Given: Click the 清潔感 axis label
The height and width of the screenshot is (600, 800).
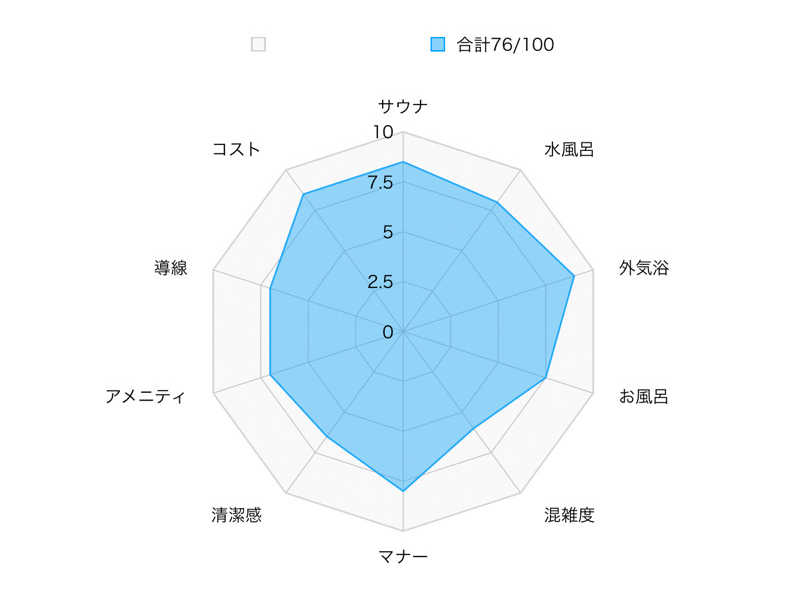Looking at the screenshot, I should pos(236,515).
